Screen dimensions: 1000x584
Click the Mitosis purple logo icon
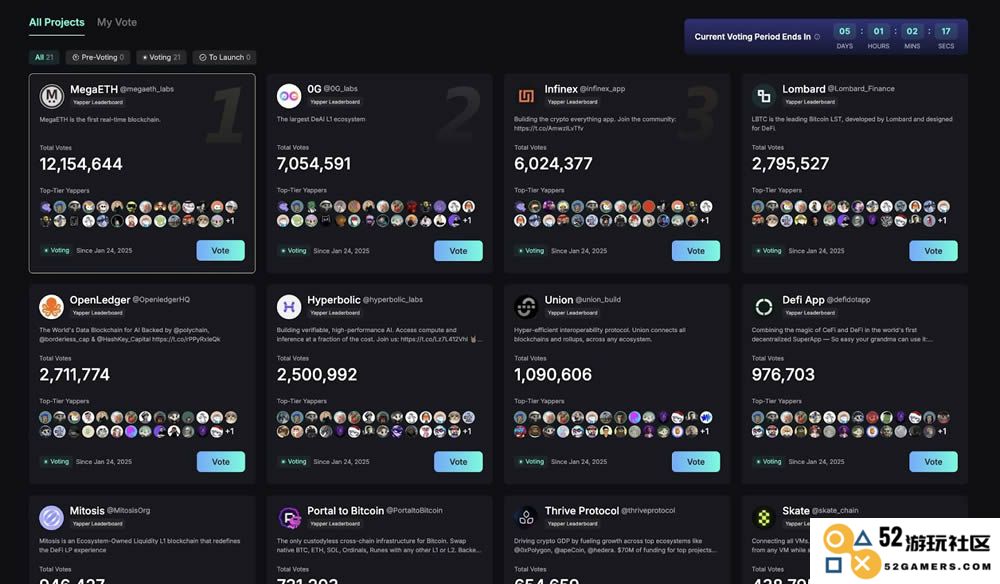click(x=52, y=518)
